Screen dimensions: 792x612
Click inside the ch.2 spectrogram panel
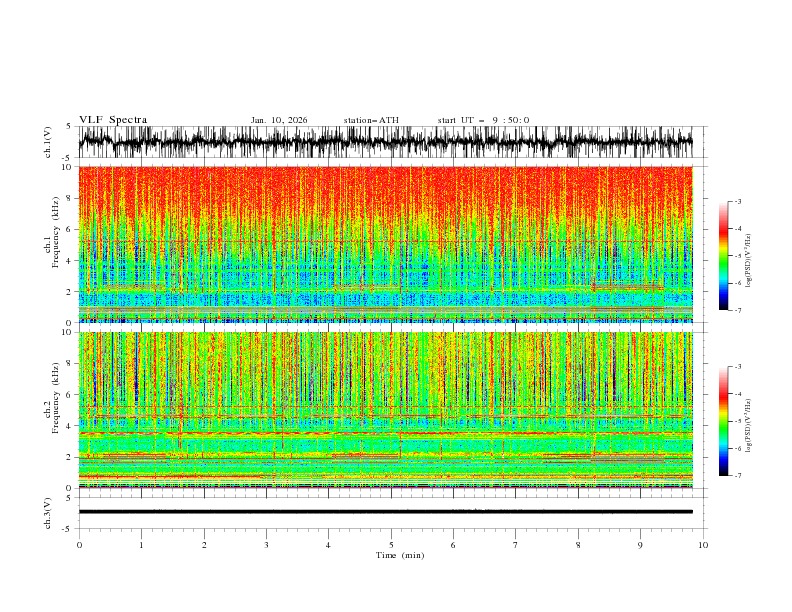point(385,410)
